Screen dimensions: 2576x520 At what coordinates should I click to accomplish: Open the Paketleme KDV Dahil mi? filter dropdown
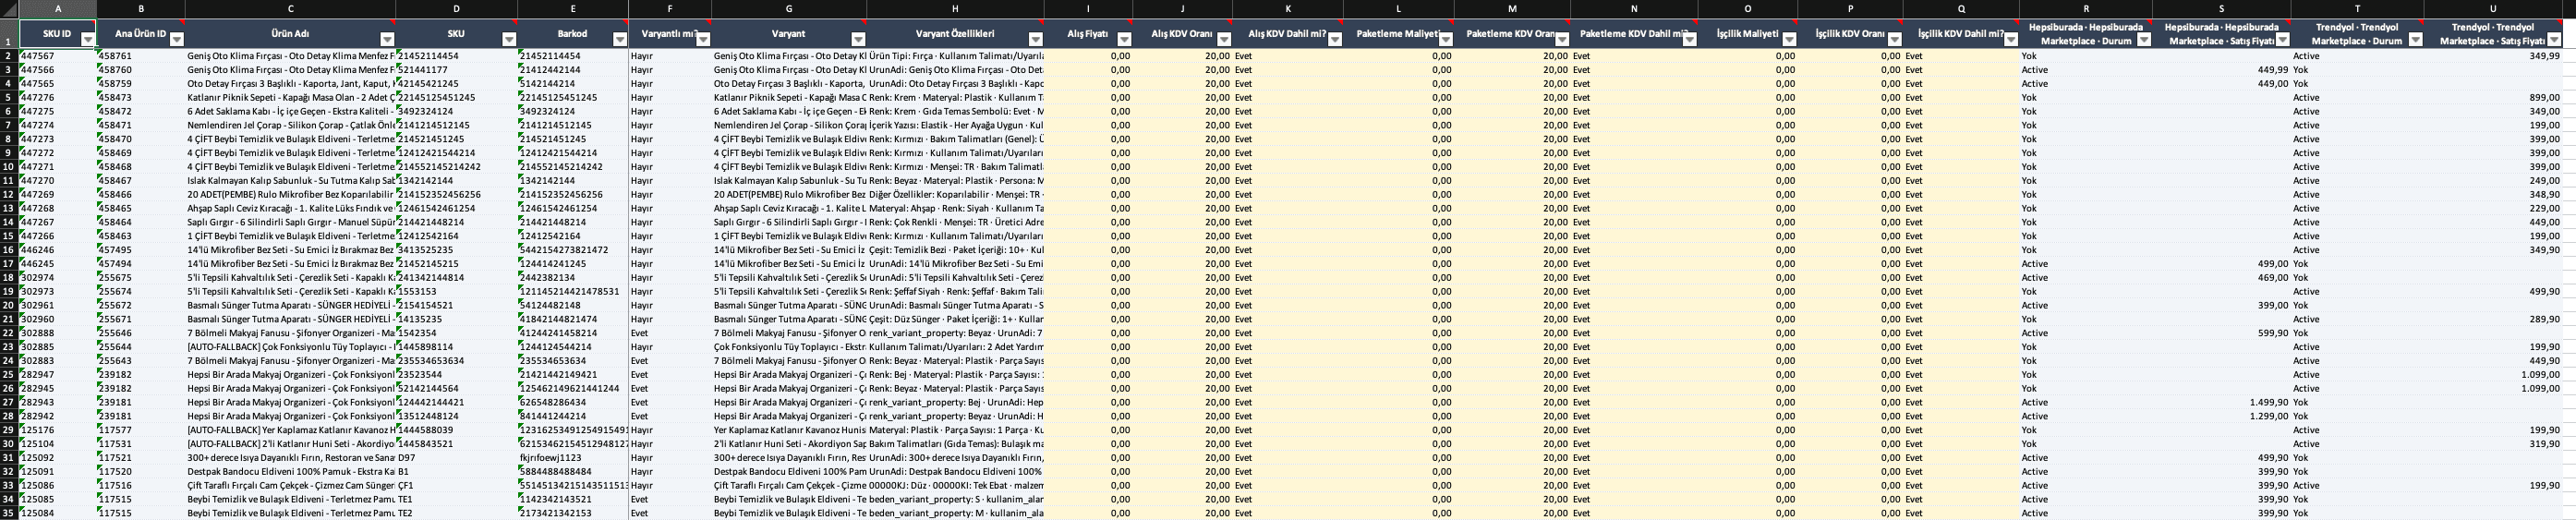click(1689, 40)
